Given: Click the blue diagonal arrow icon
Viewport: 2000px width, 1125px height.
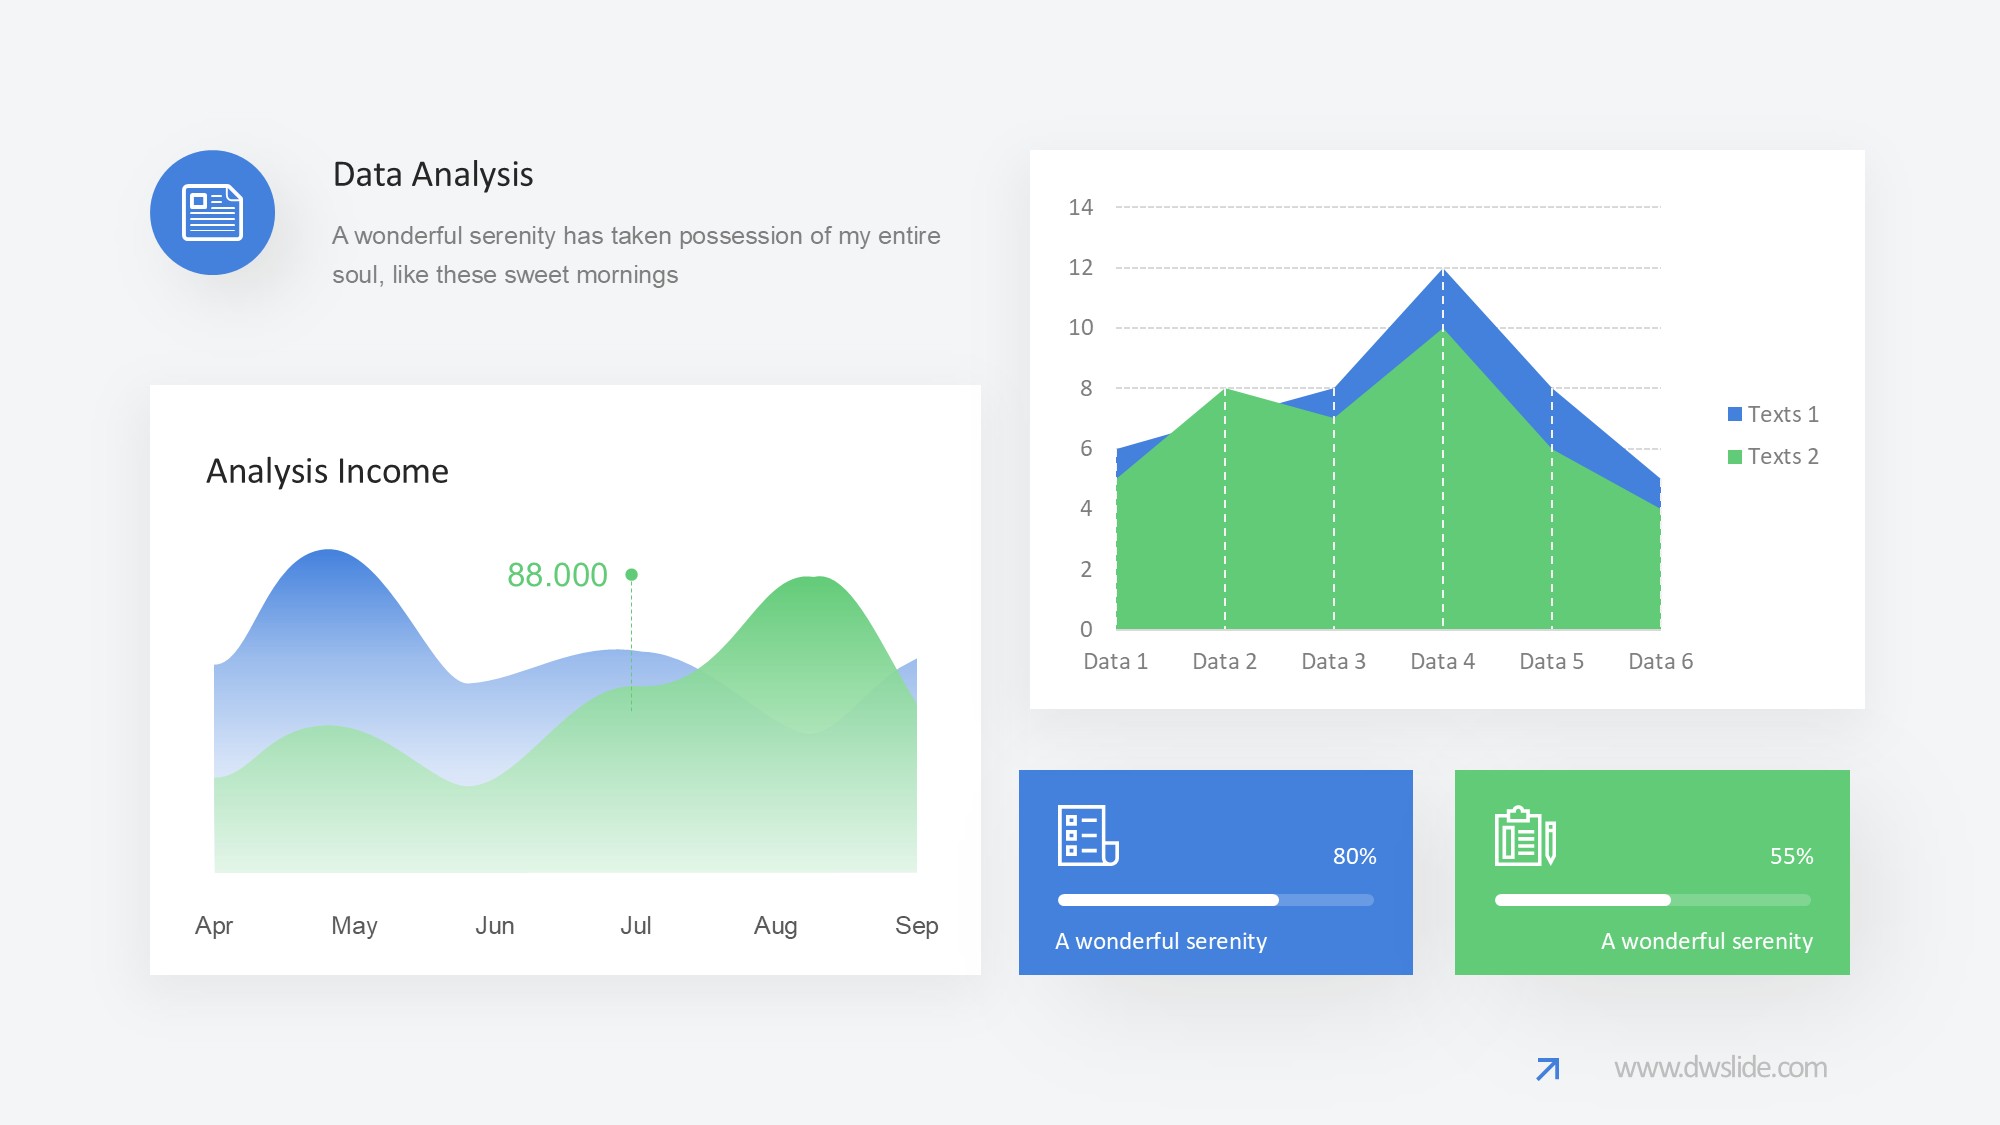Looking at the screenshot, I should coord(1547,1069).
